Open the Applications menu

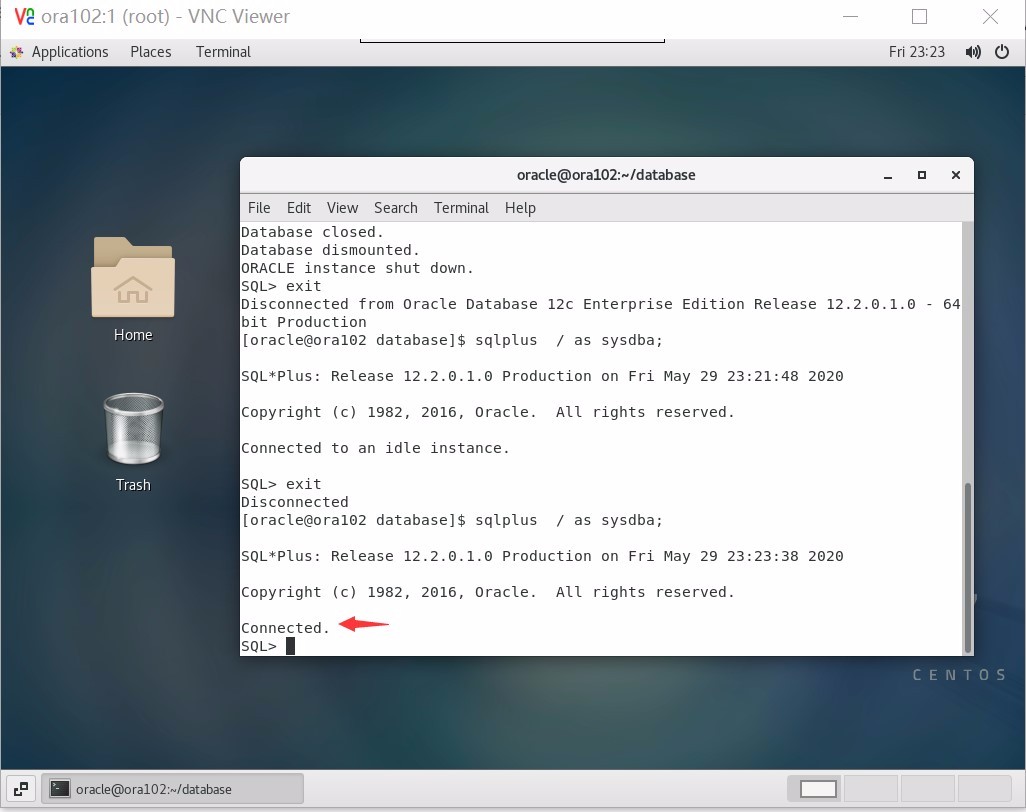(70, 52)
